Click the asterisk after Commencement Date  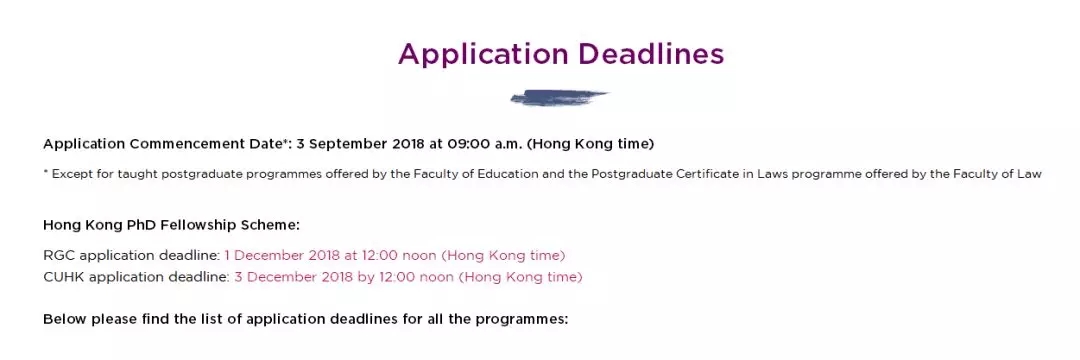click(x=284, y=142)
